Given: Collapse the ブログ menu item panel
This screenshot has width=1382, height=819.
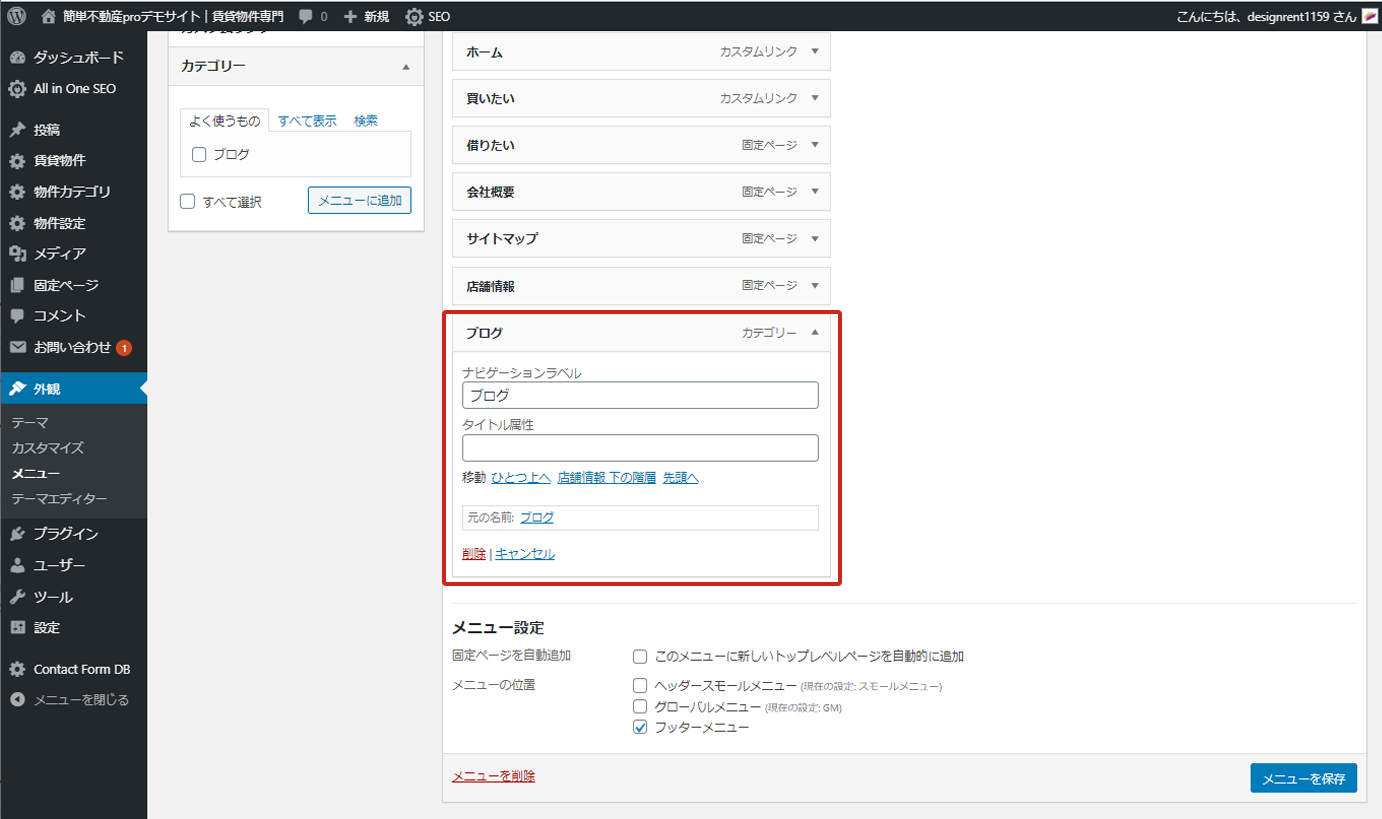Looking at the screenshot, I should (815, 333).
